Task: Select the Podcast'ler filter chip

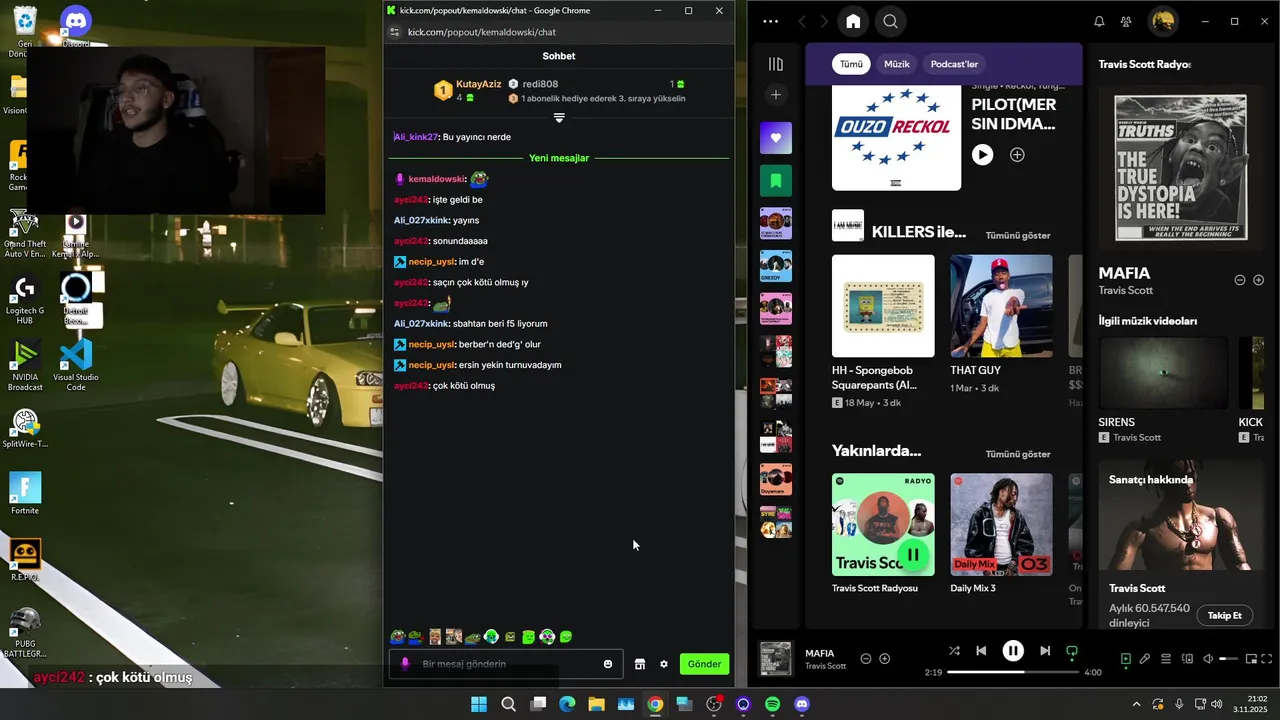Action: click(954, 64)
